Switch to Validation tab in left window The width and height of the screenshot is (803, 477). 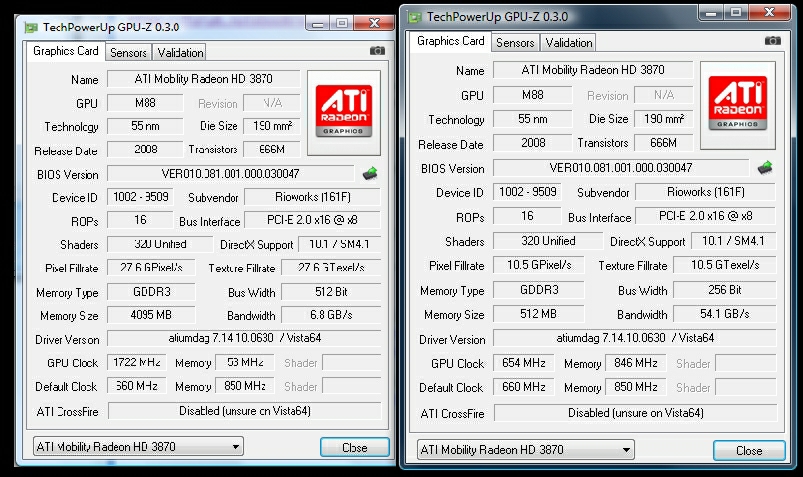[180, 52]
